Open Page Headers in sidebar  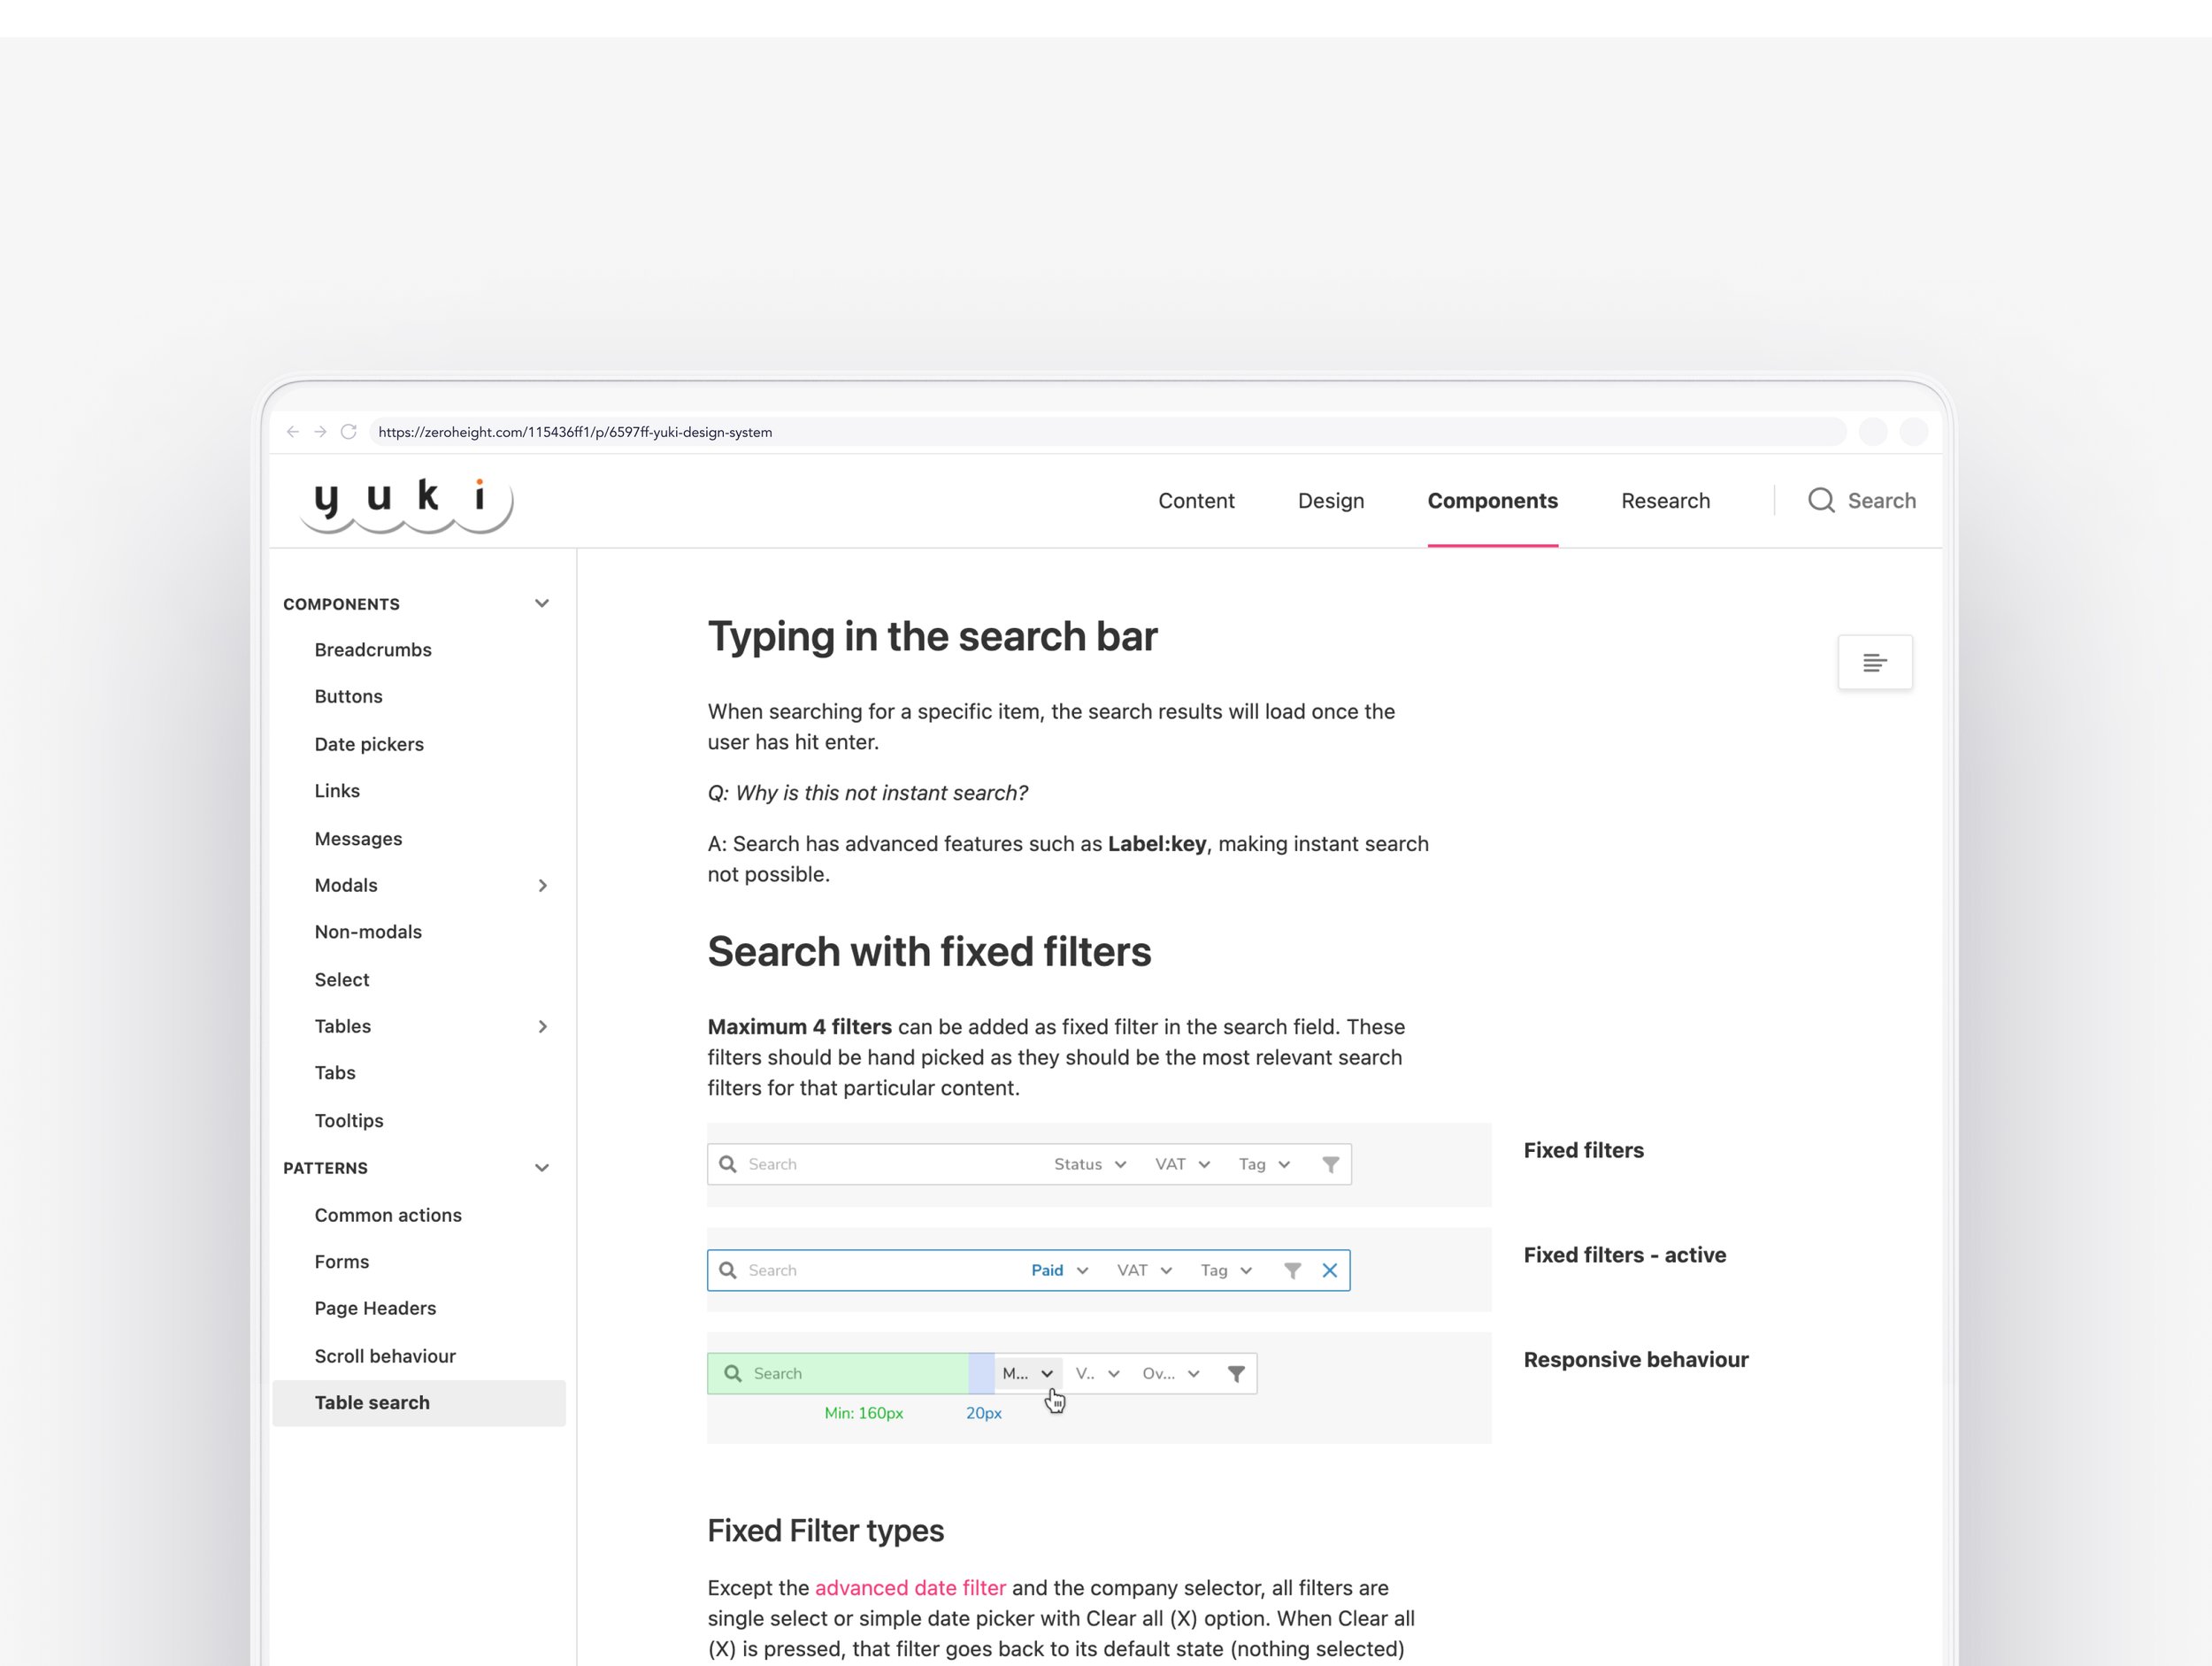point(375,1308)
